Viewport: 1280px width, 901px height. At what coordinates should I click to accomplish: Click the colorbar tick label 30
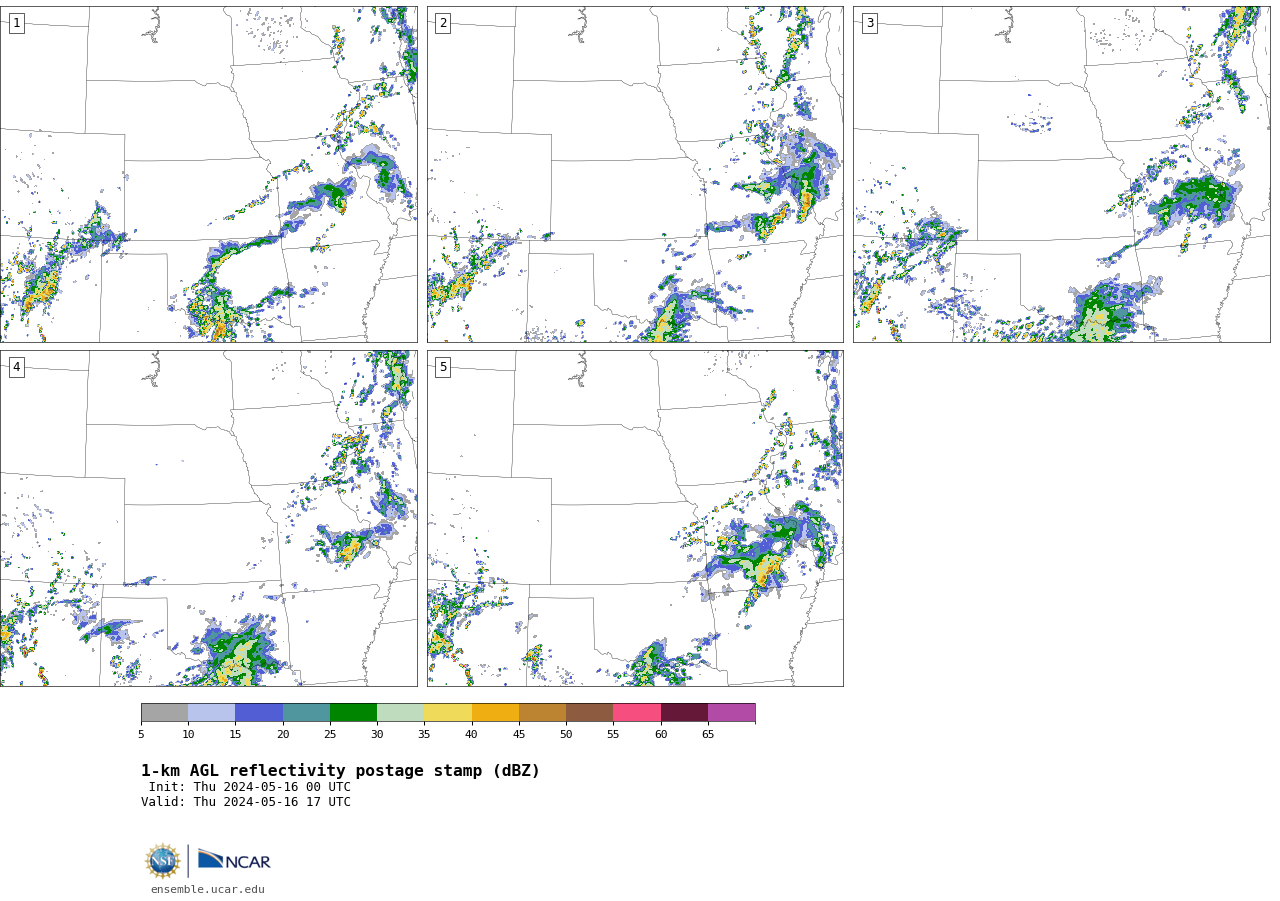[x=377, y=735]
